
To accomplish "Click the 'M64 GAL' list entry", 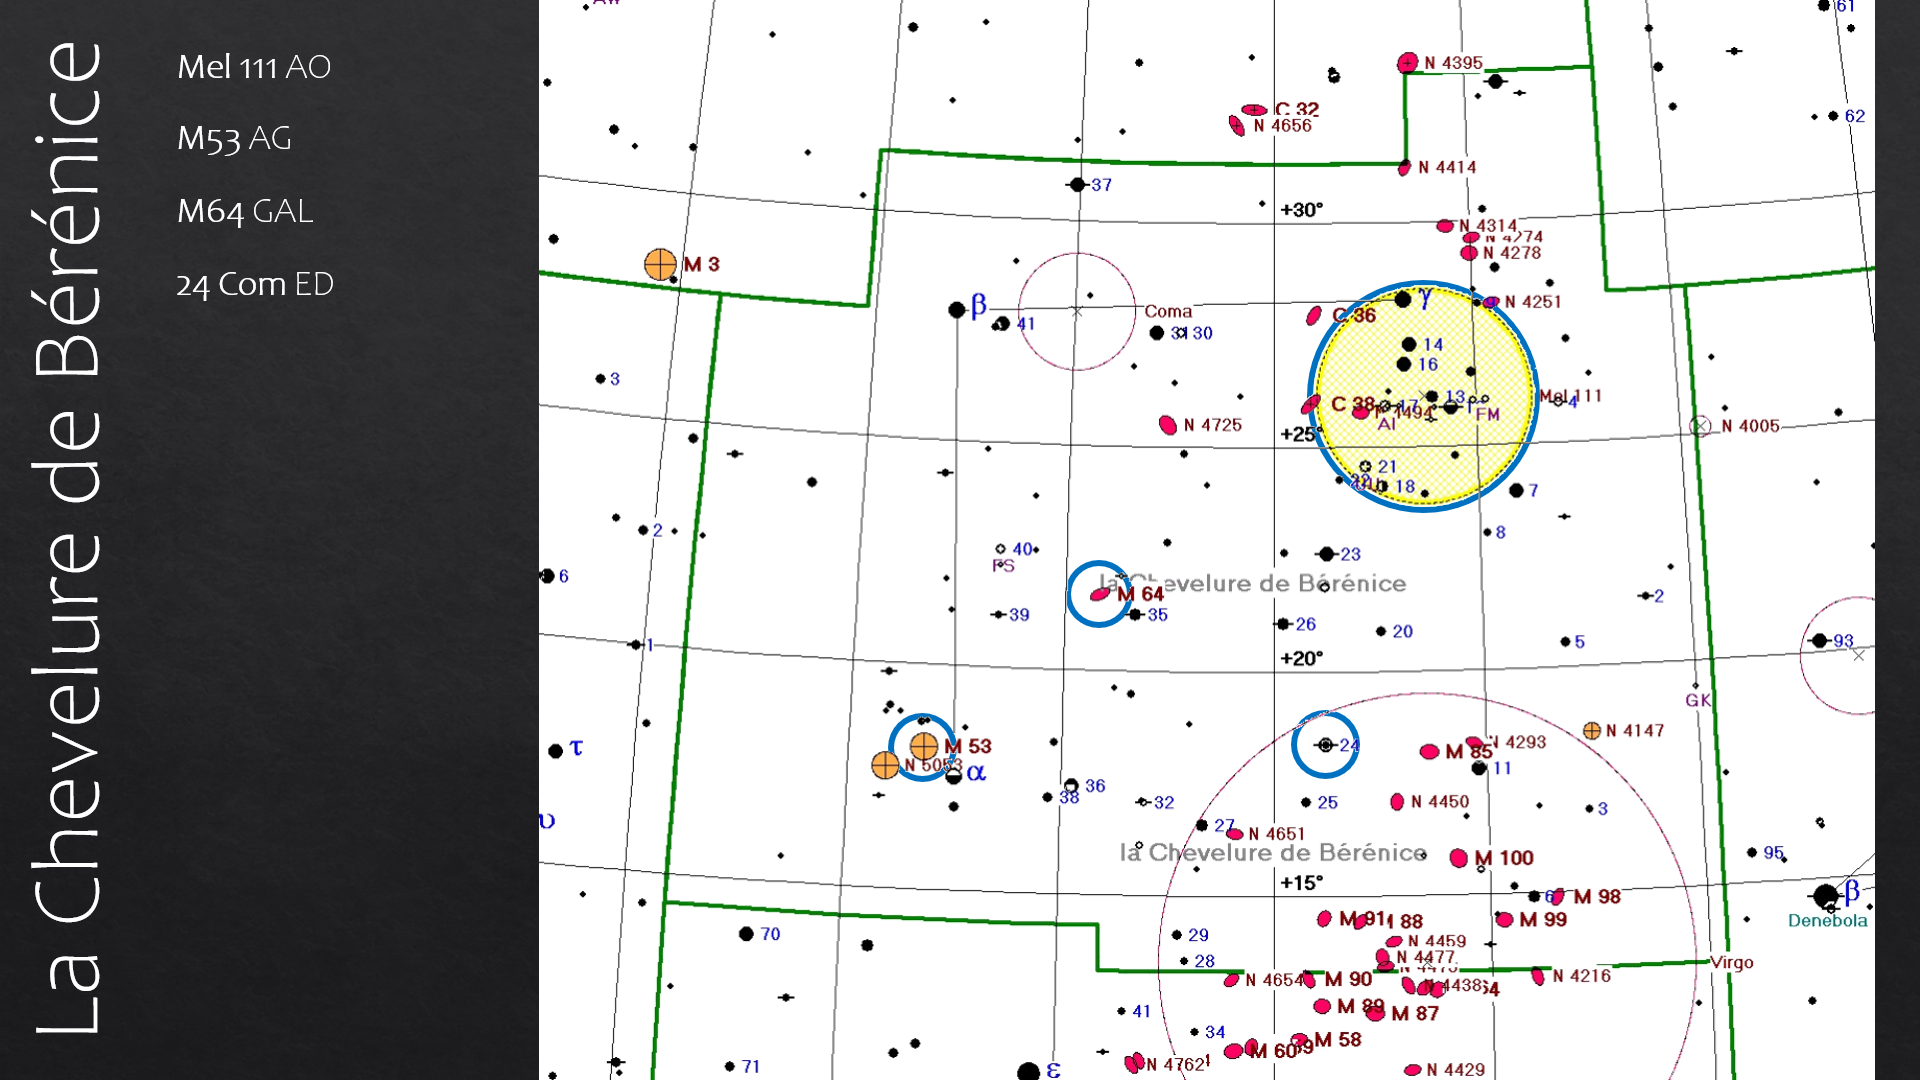I will pyautogui.click(x=245, y=212).
